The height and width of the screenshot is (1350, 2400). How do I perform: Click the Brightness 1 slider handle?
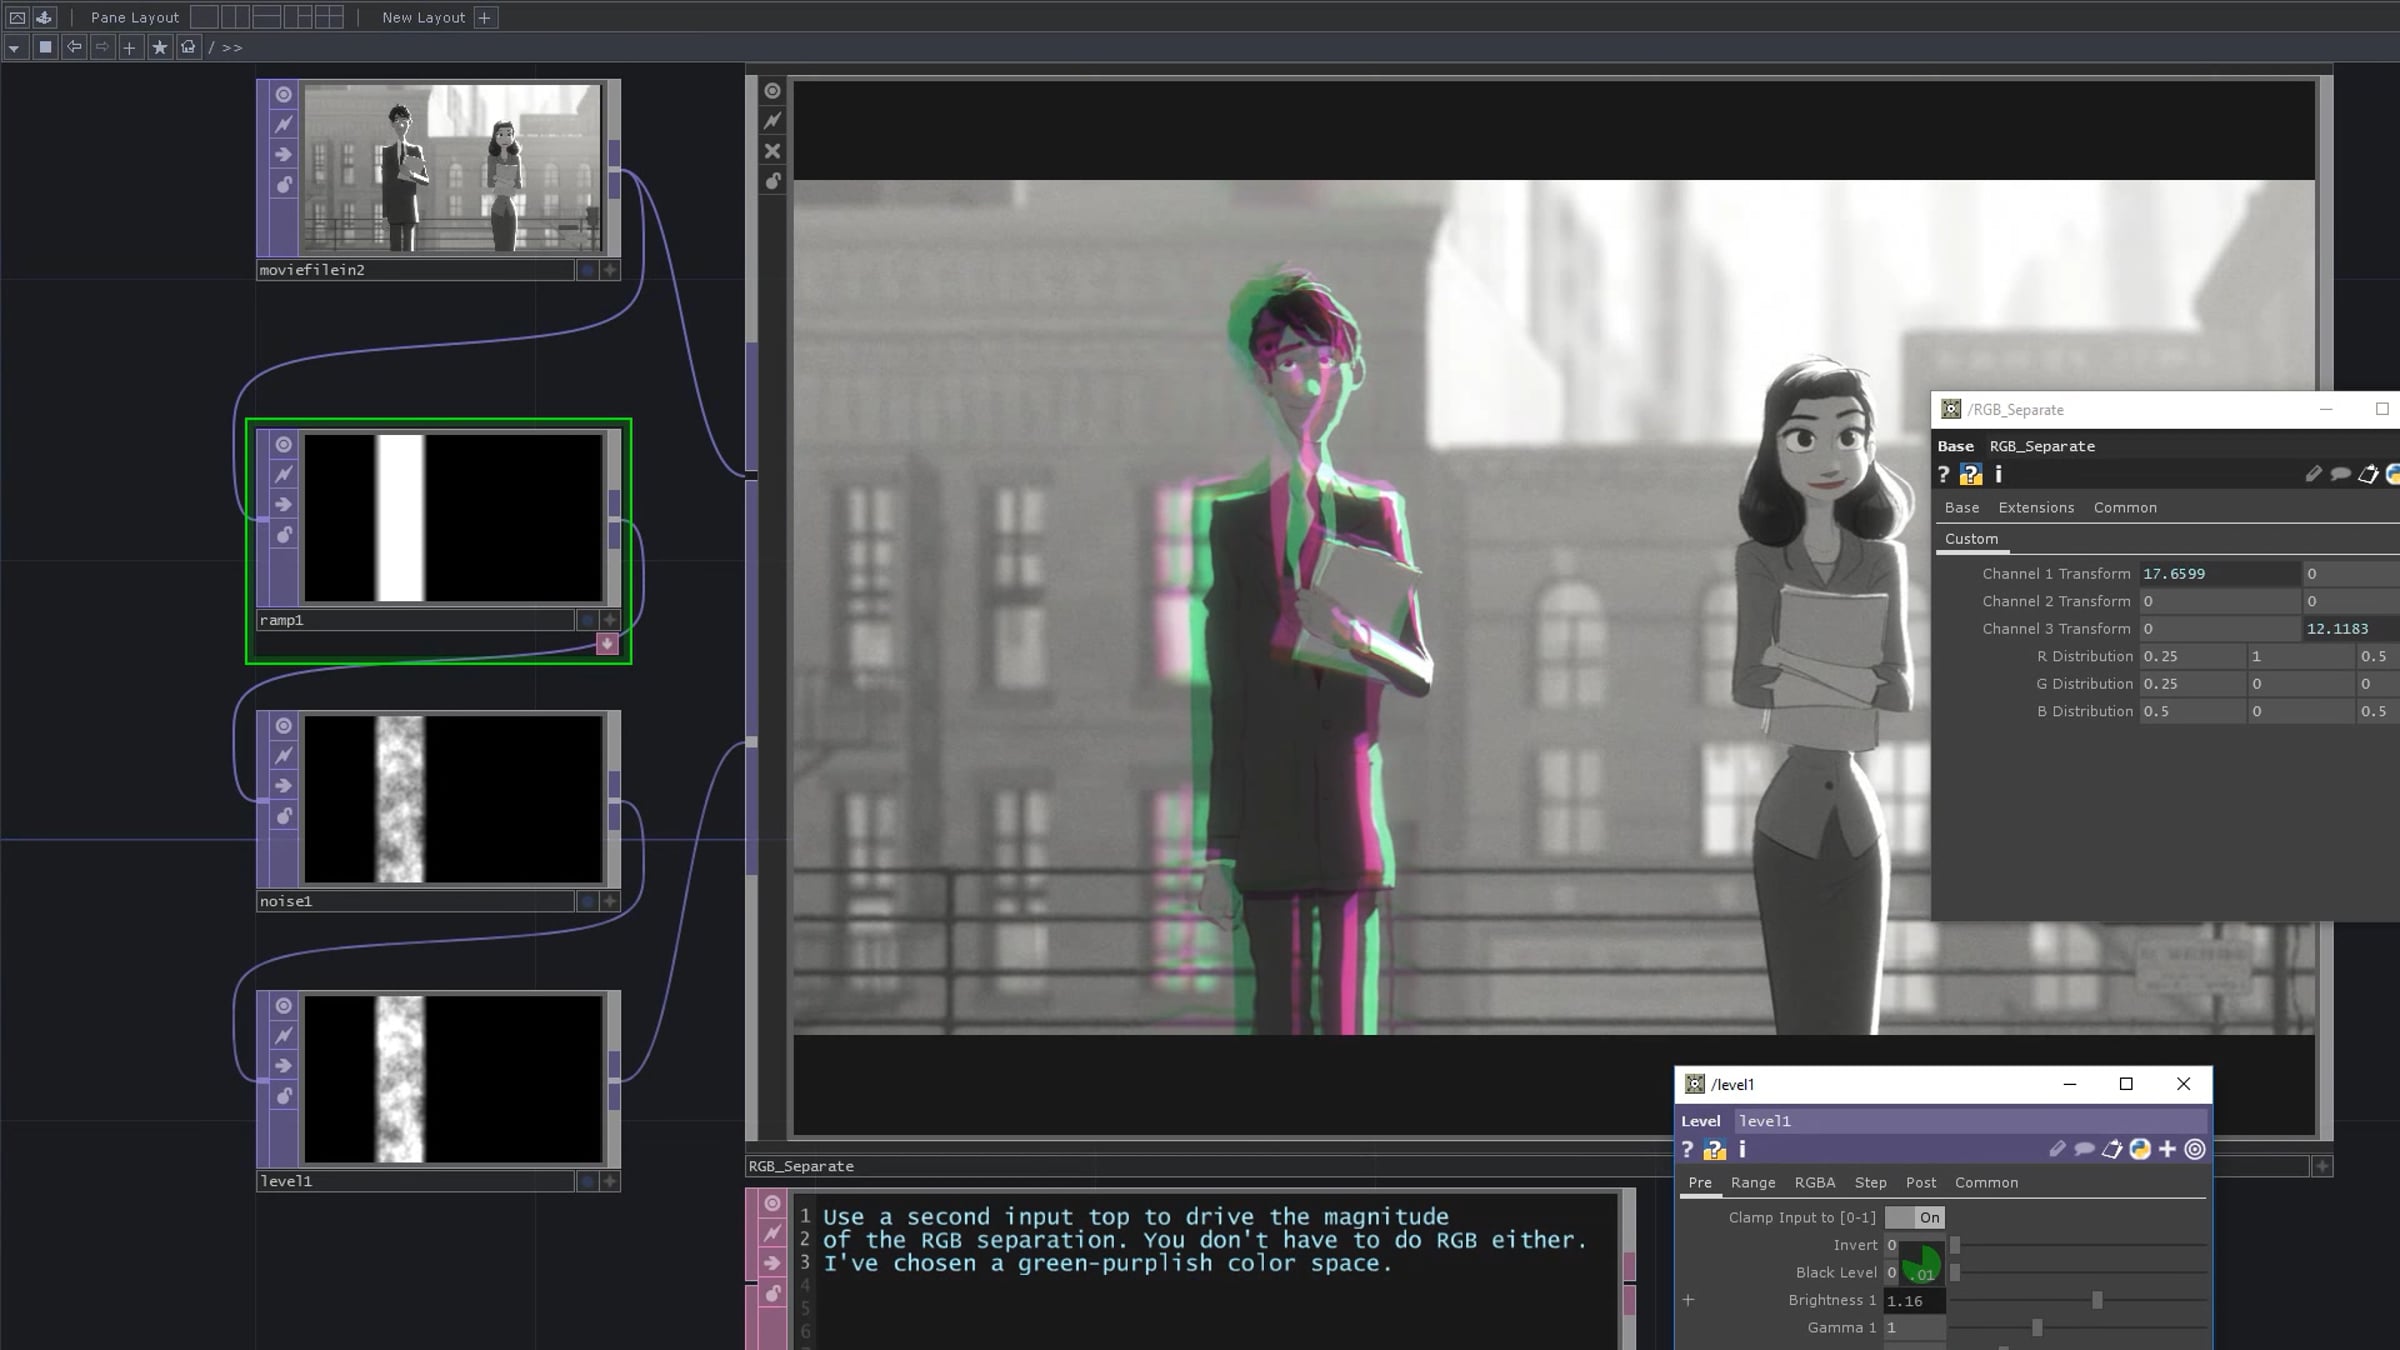tap(2097, 1300)
